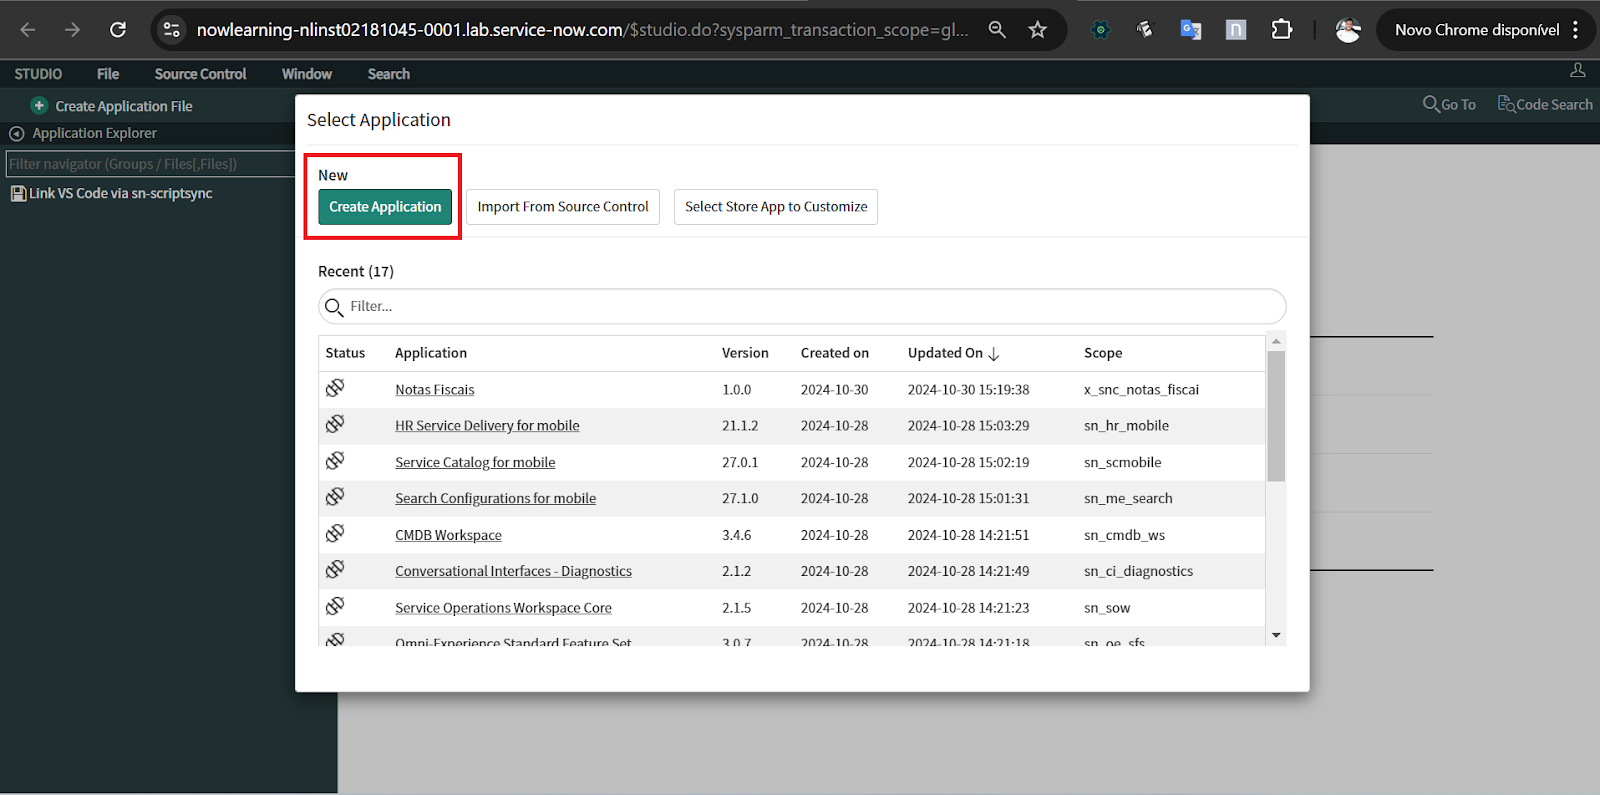Click the list scrollbar up arrow
This screenshot has width=1600, height=795.
1276,342
